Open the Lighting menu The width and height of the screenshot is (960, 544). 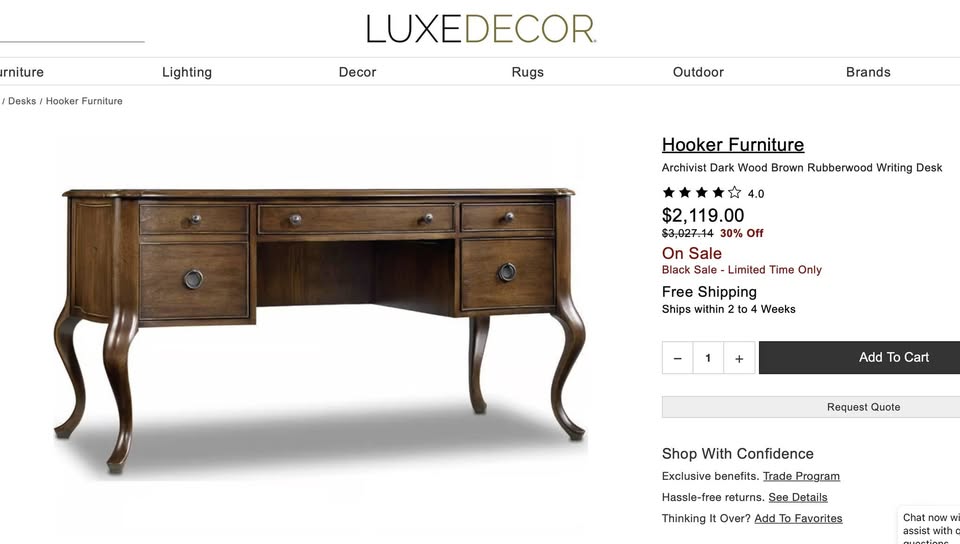pos(187,72)
